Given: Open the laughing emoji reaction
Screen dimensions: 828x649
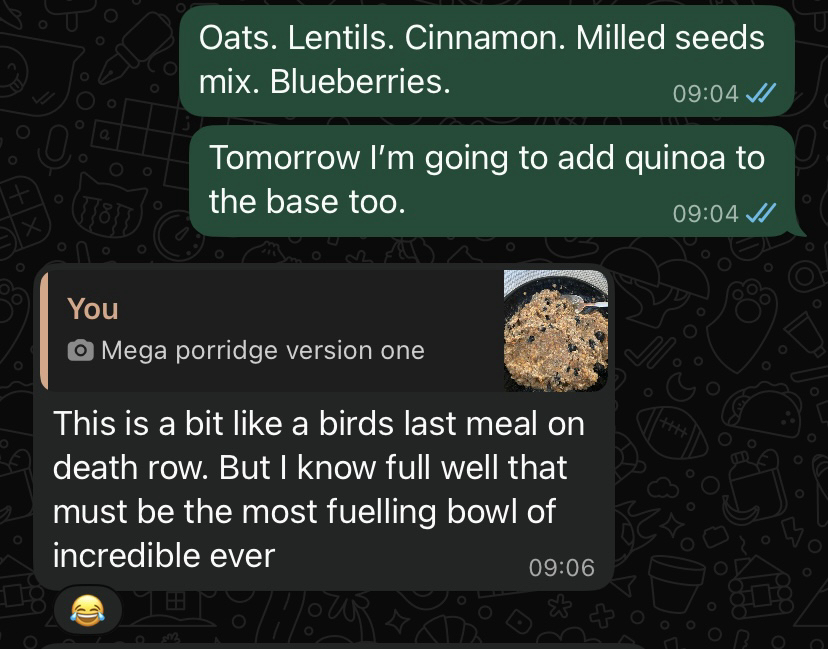Looking at the screenshot, I should point(89,608).
